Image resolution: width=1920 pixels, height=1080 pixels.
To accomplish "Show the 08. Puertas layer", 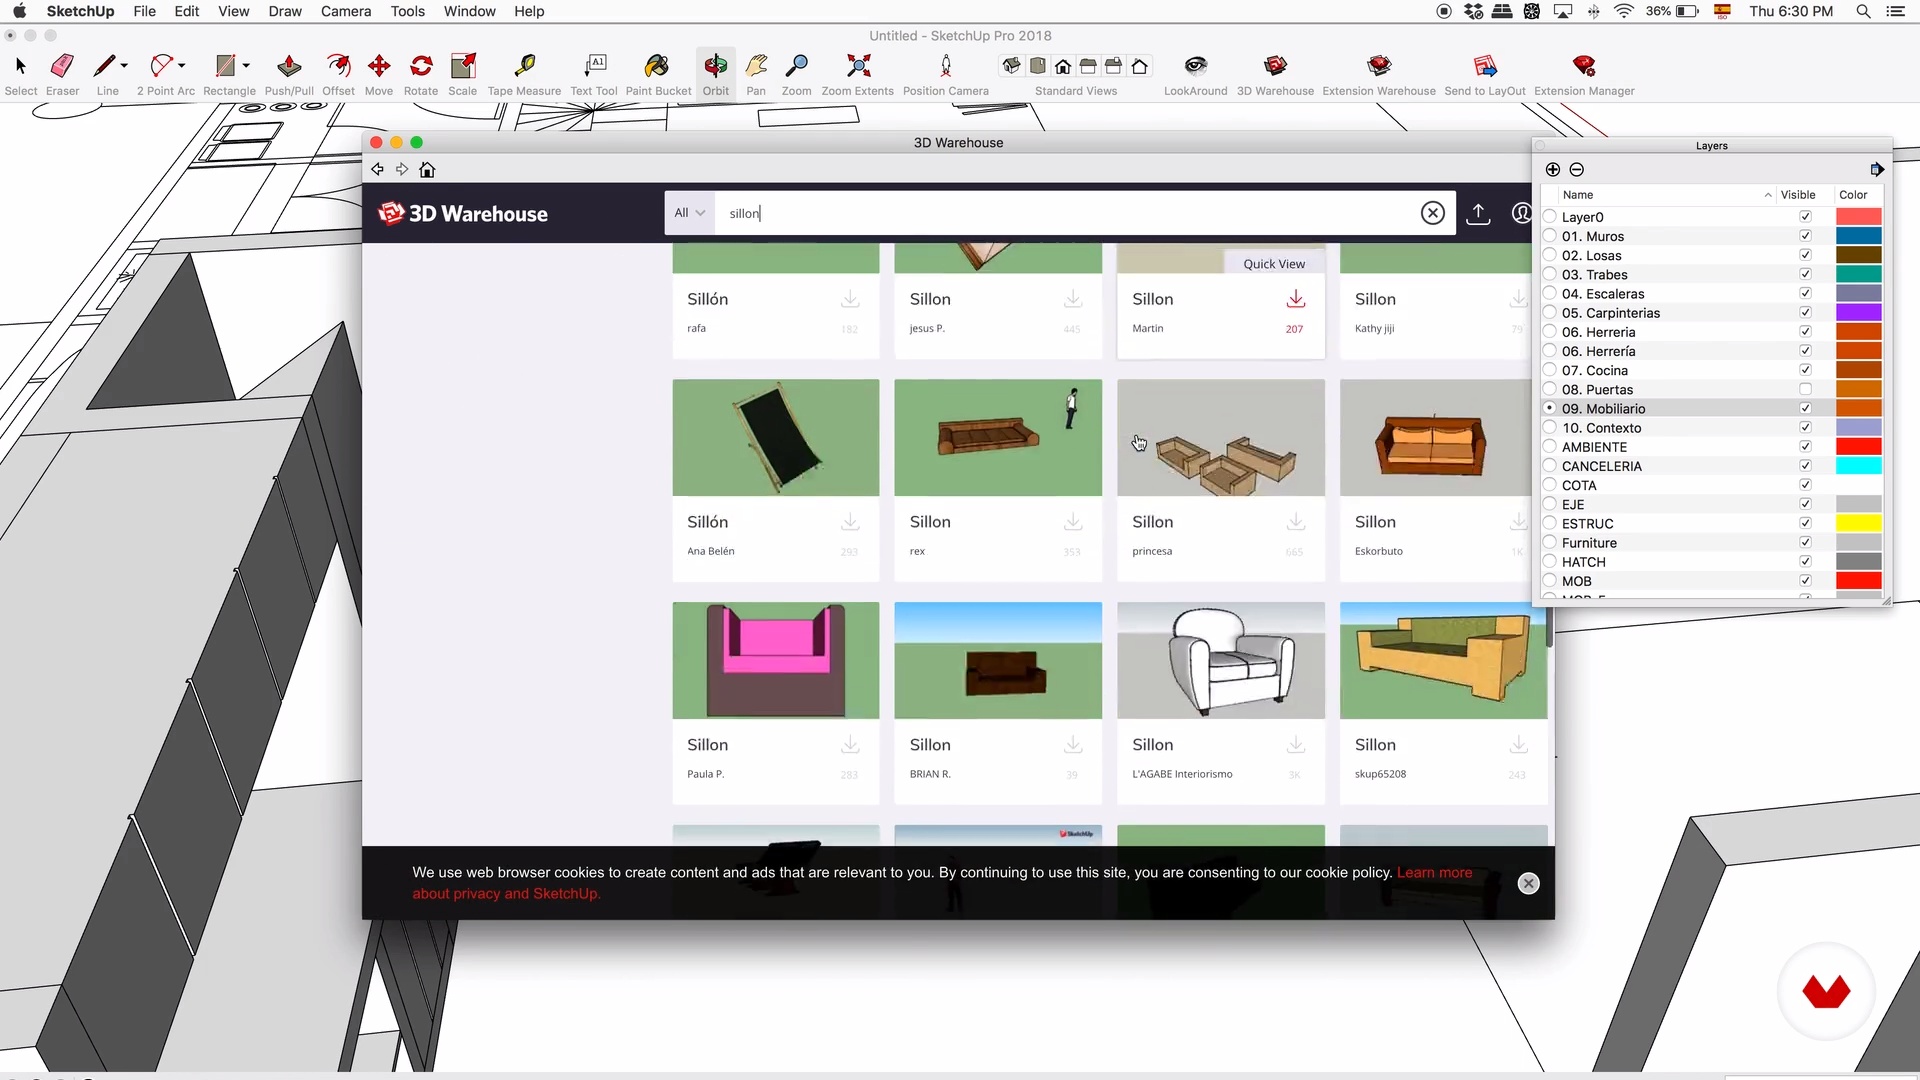I will [1805, 389].
